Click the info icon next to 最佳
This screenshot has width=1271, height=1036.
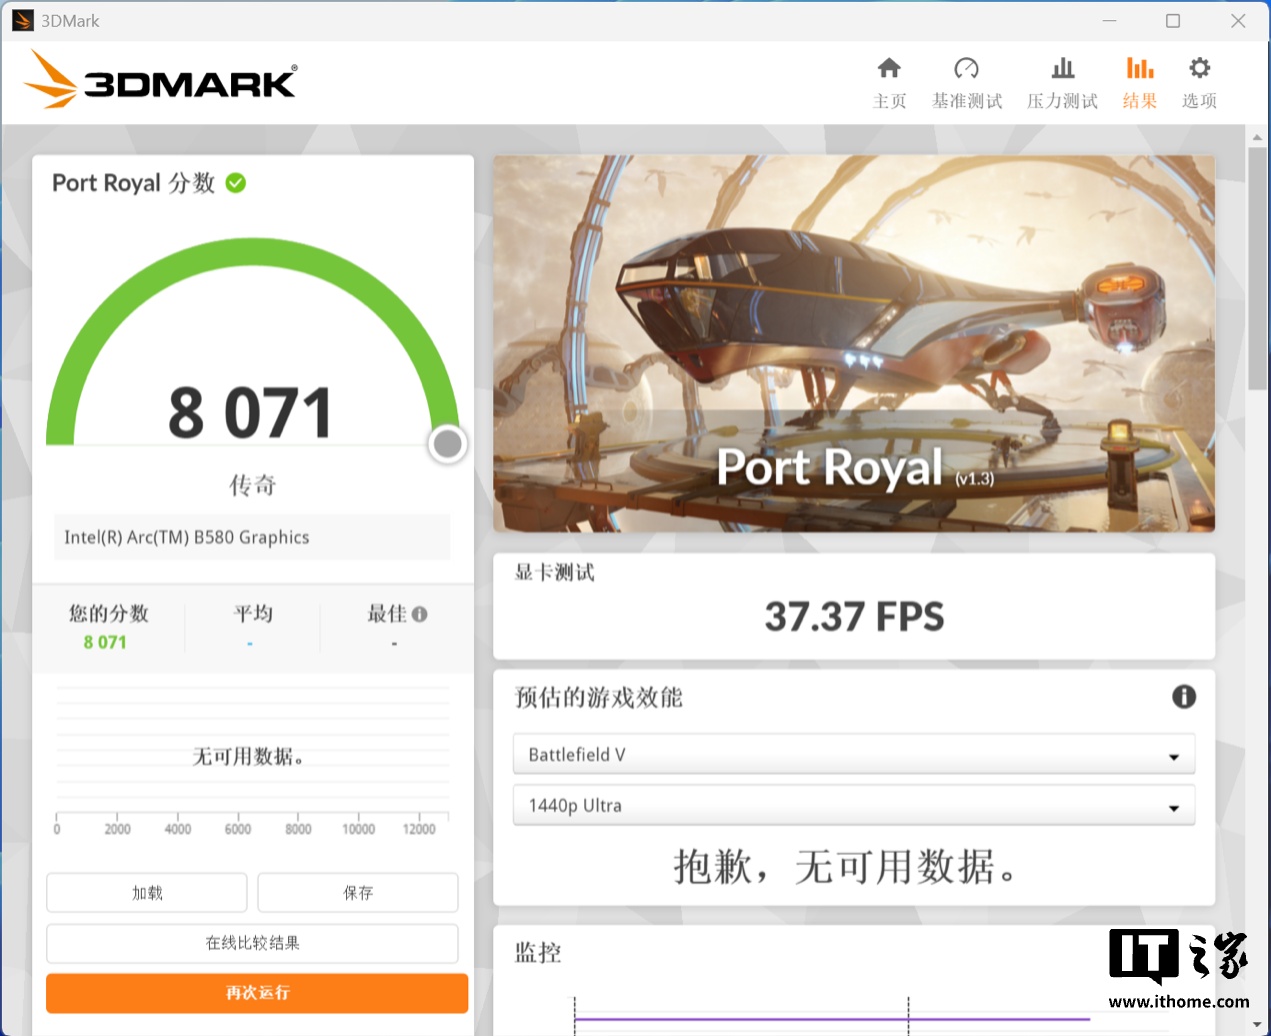(x=419, y=614)
